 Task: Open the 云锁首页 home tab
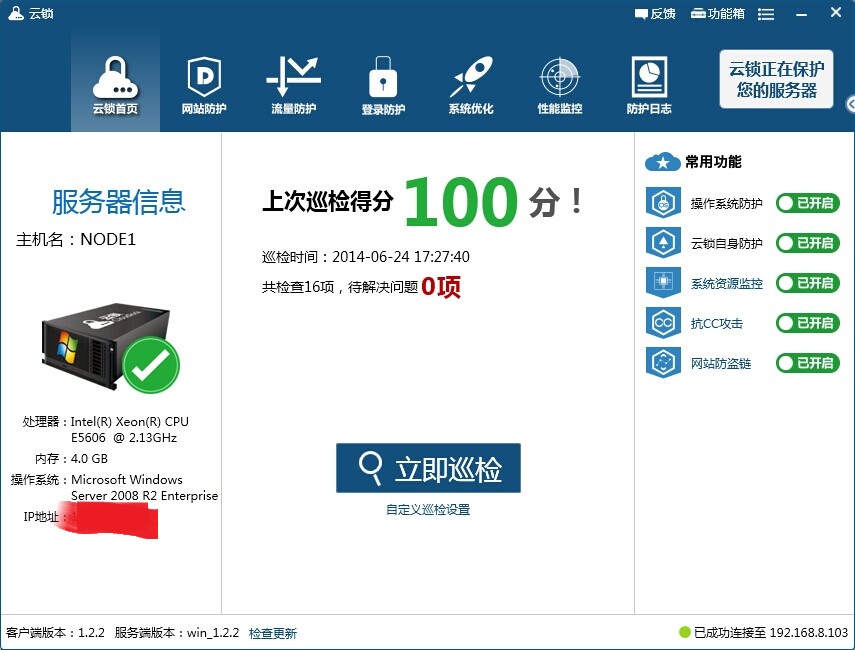[x=115, y=85]
